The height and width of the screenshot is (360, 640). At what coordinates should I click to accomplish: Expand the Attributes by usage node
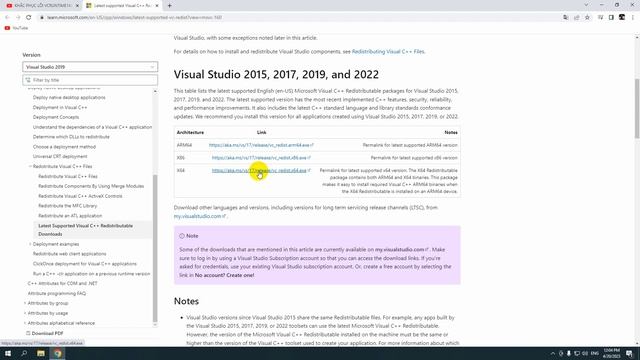[x=25, y=313]
